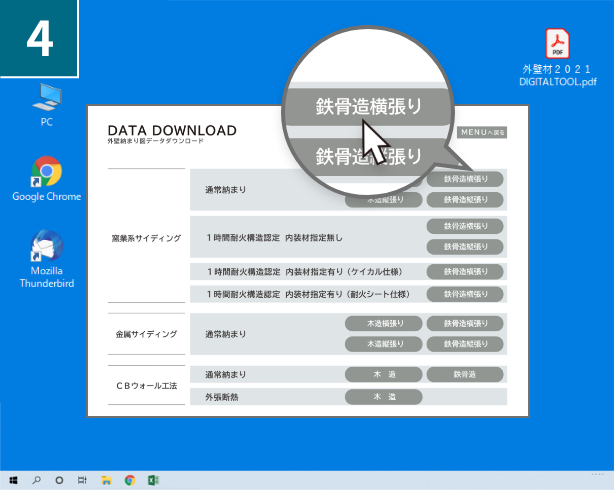The height and width of the screenshot is (490, 614).
Task: Open Task View in the taskbar
Action: (x=83, y=480)
